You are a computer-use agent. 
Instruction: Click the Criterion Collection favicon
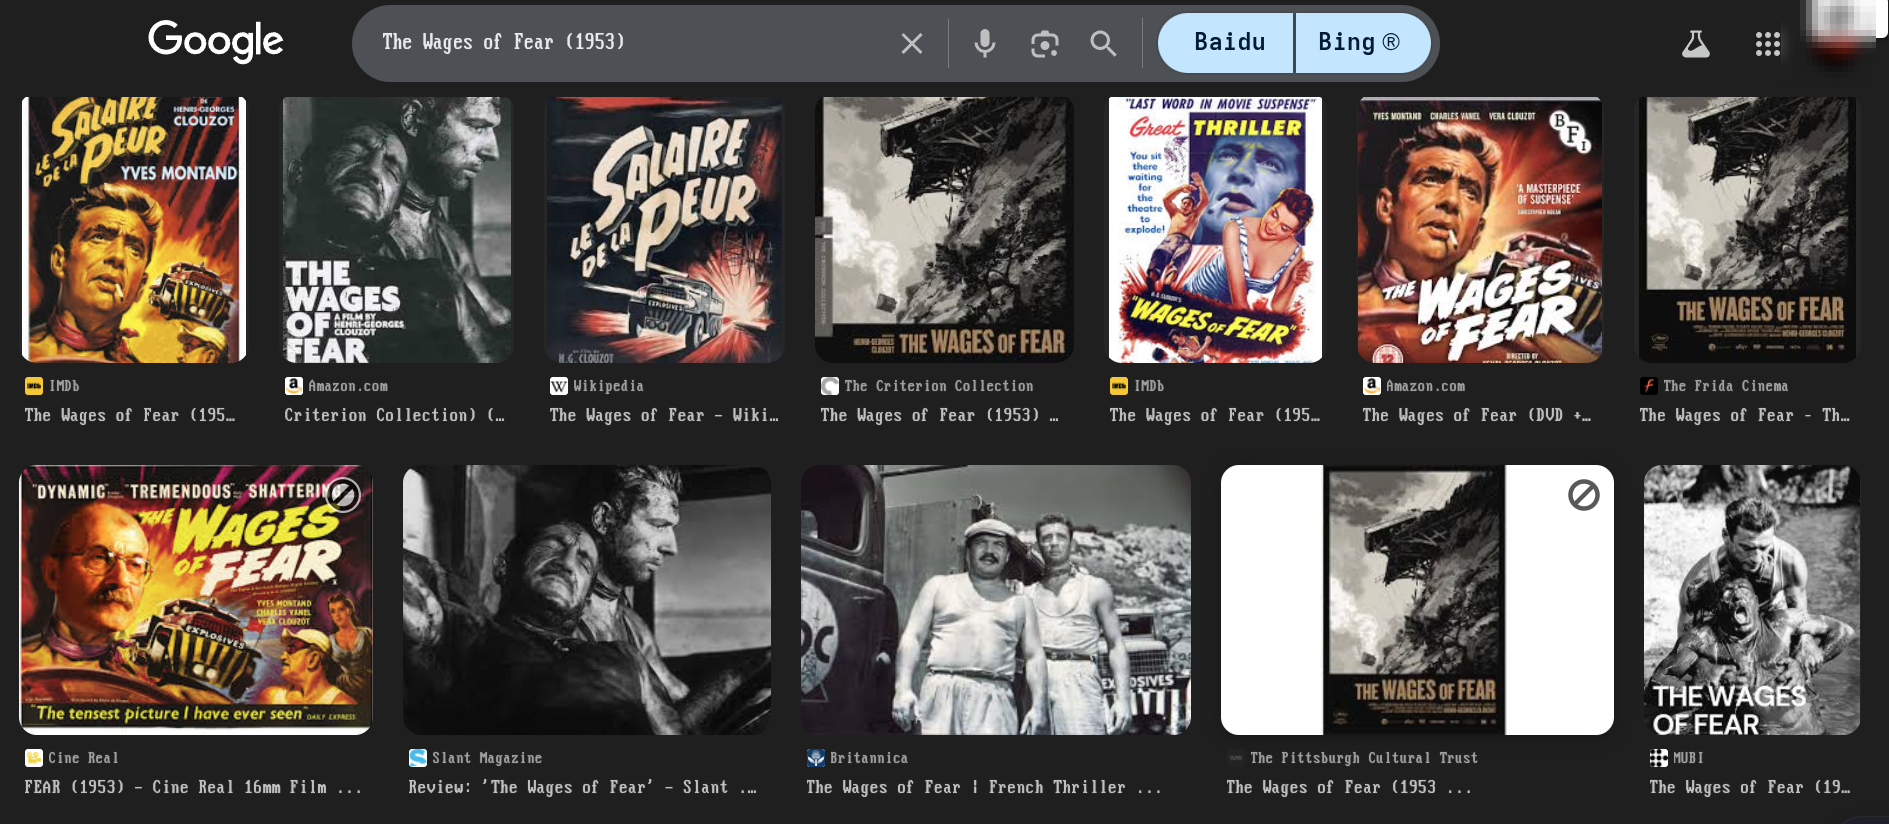(x=830, y=386)
